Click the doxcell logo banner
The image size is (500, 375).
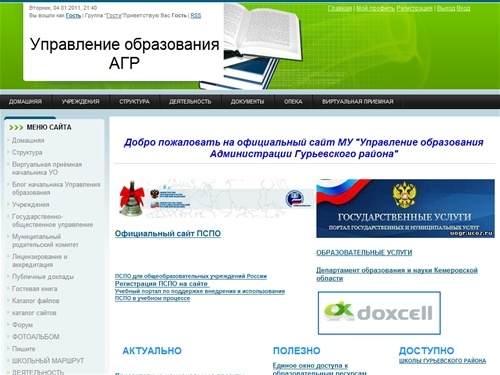coord(379,313)
